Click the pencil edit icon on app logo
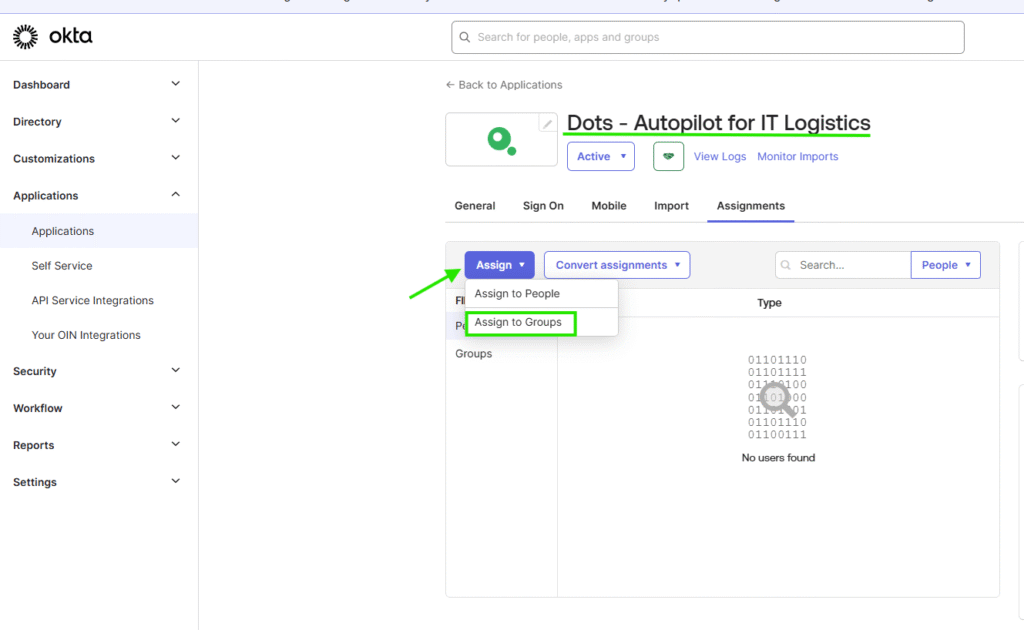Viewport: 1024px width, 630px height. [547, 124]
